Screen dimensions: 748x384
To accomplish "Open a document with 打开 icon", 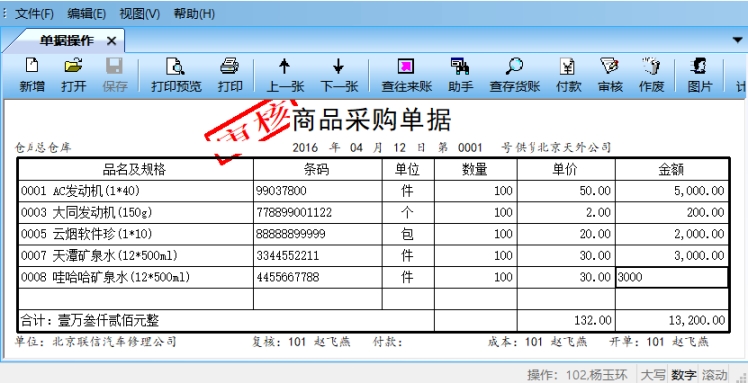I will pyautogui.click(x=74, y=75).
